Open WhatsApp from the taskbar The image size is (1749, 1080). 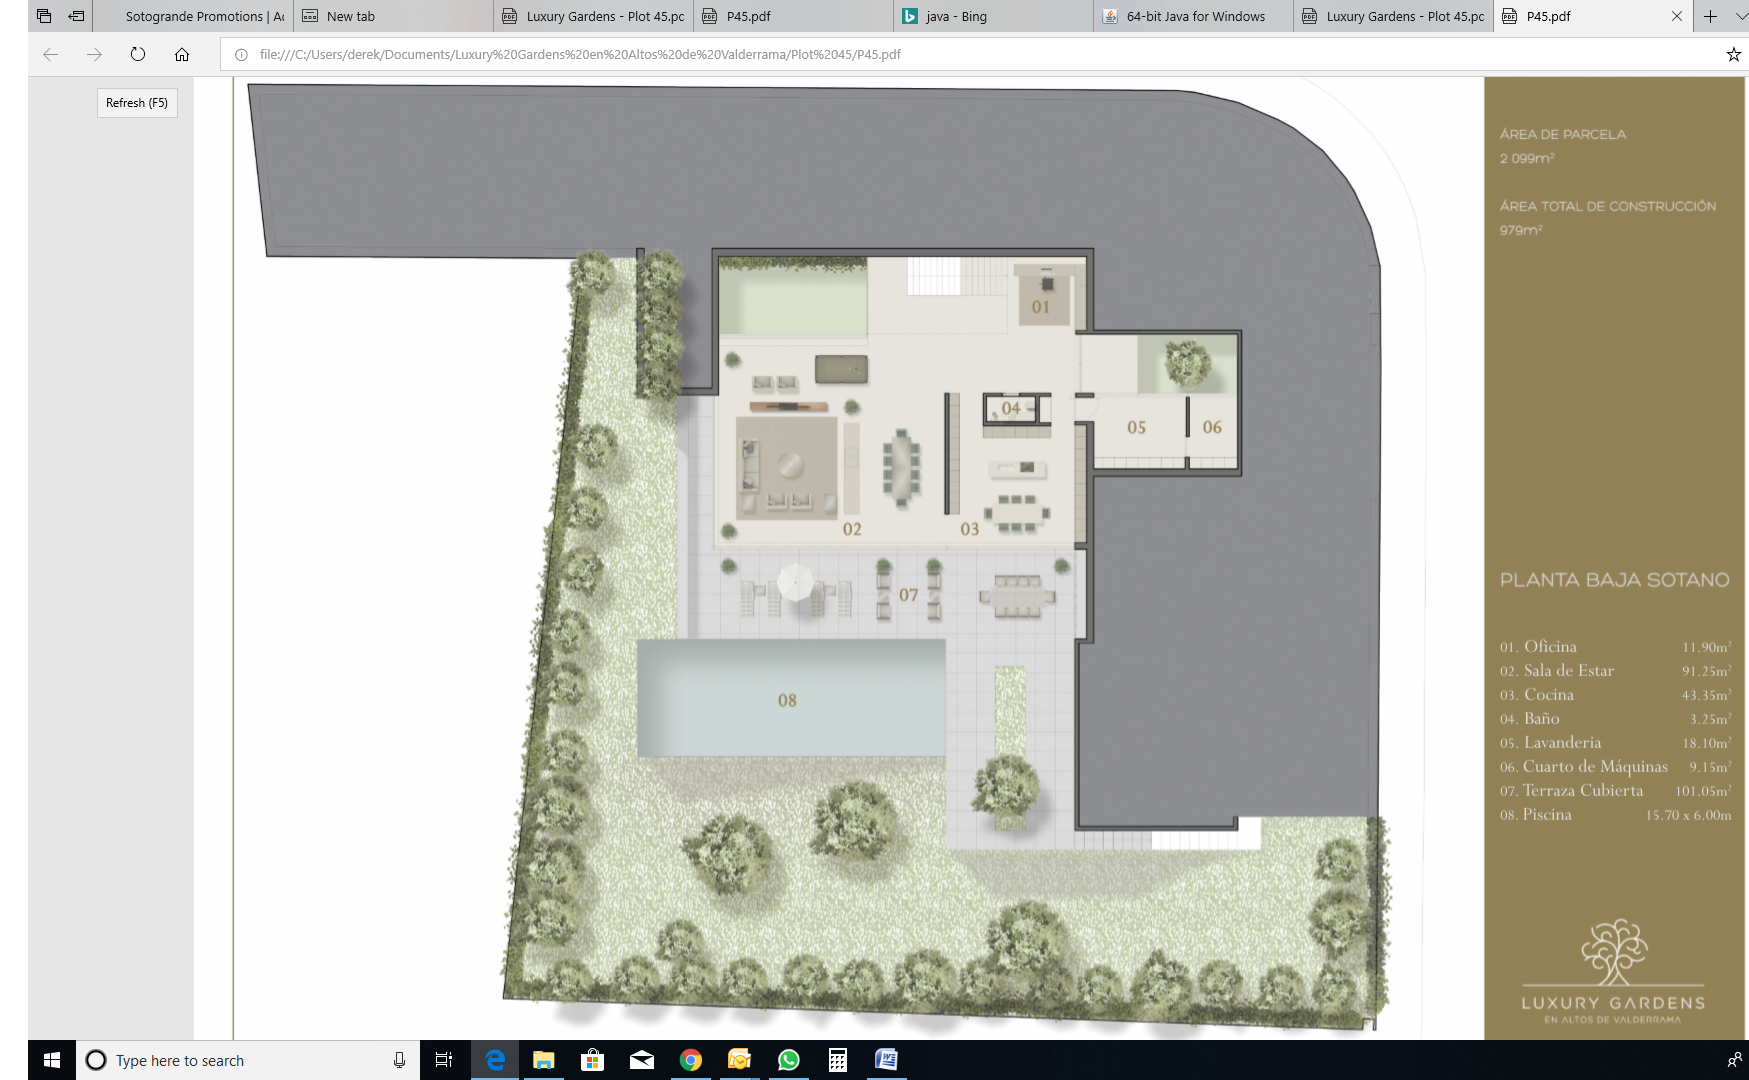coord(789,1060)
